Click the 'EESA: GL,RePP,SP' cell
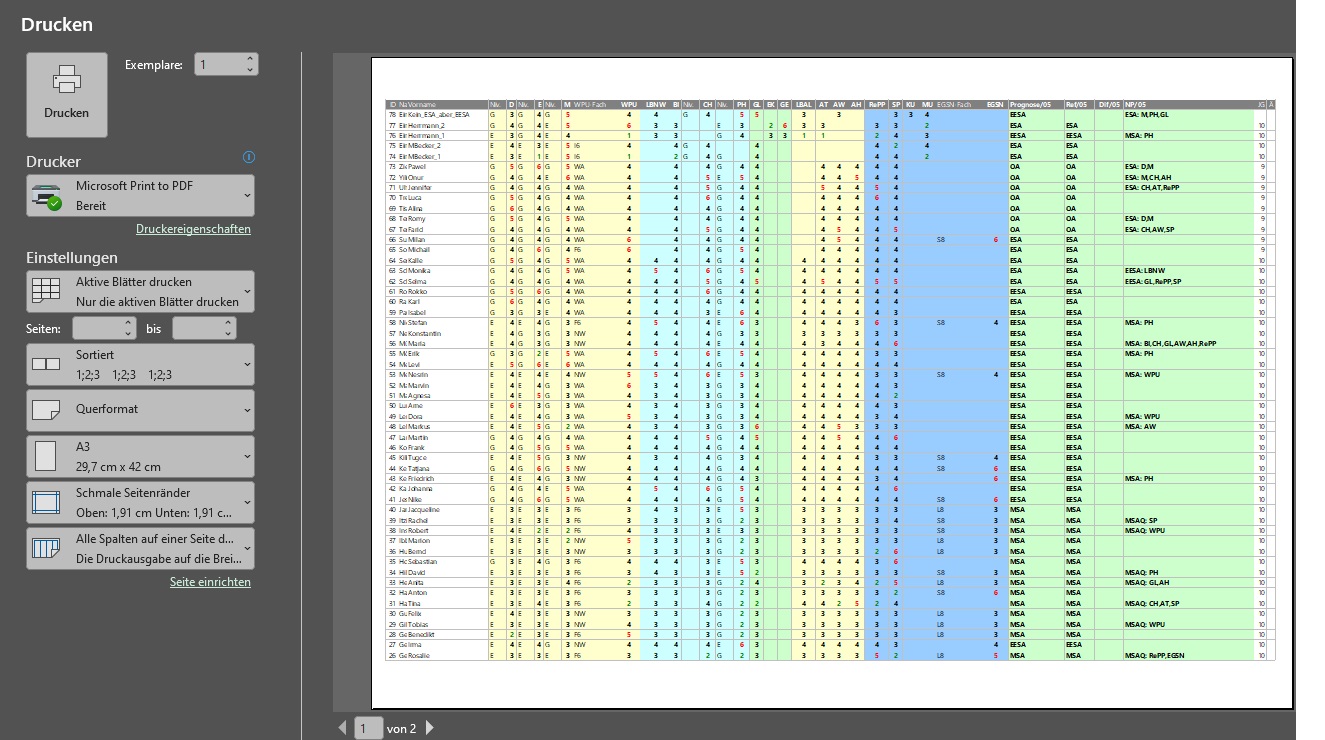The image size is (1325, 740). click(x=1153, y=281)
